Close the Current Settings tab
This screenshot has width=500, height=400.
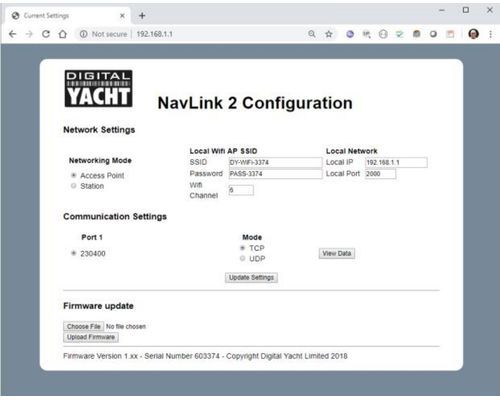click(122, 15)
